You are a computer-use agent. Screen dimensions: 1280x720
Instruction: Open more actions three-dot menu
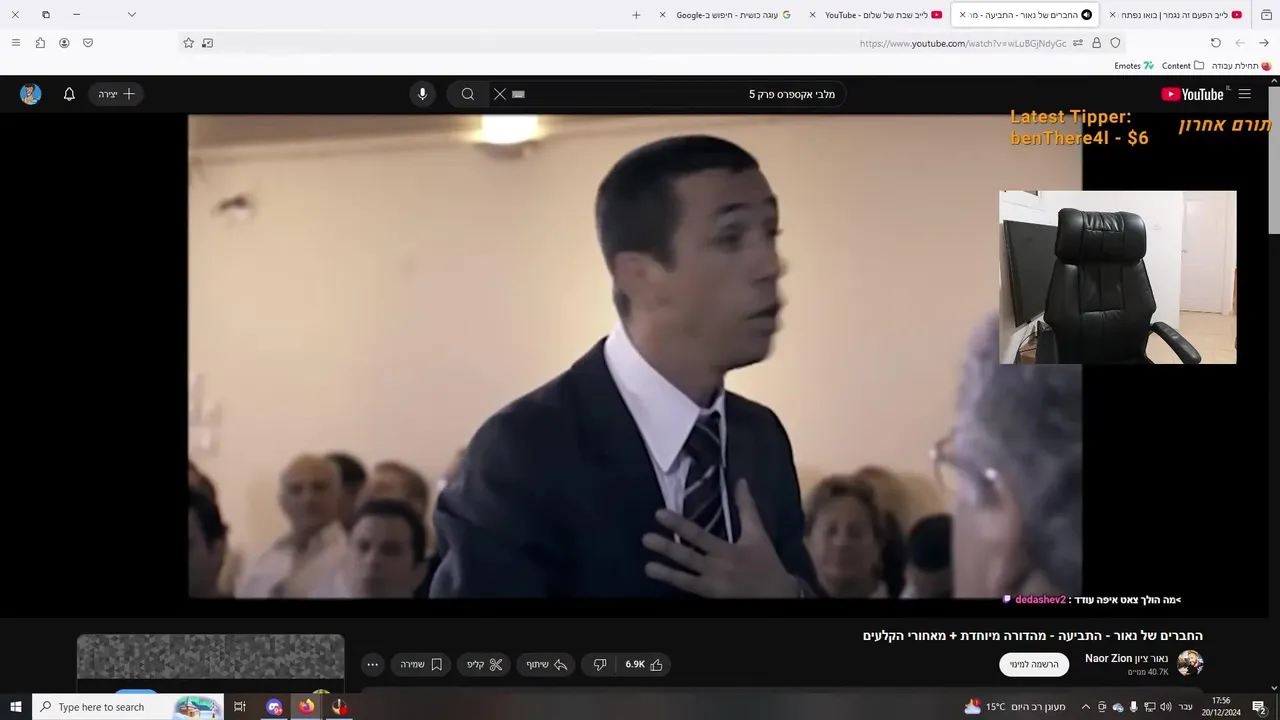tap(372, 664)
